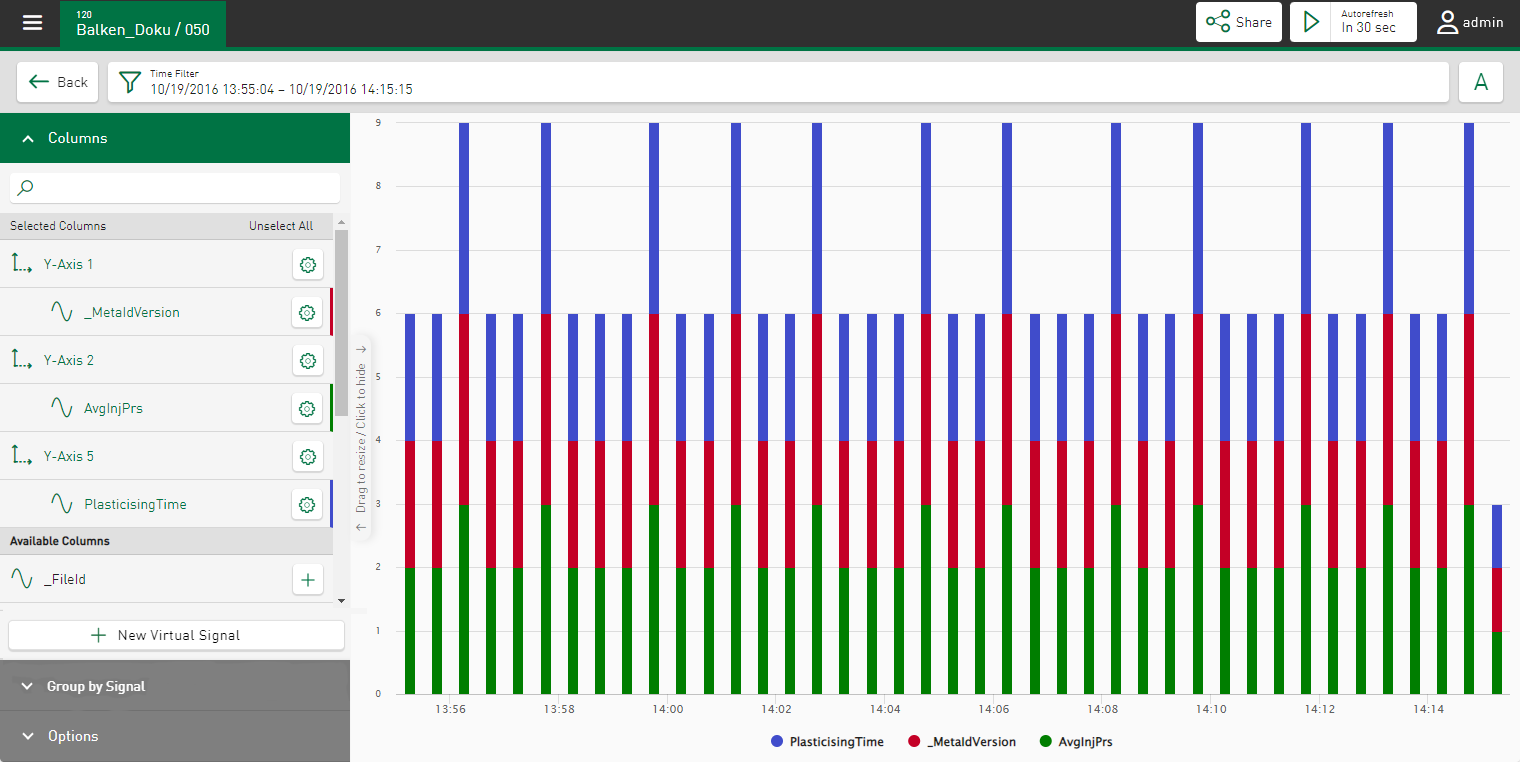Expand the Options section
Screen dimensions: 1520x762
(x=175, y=736)
